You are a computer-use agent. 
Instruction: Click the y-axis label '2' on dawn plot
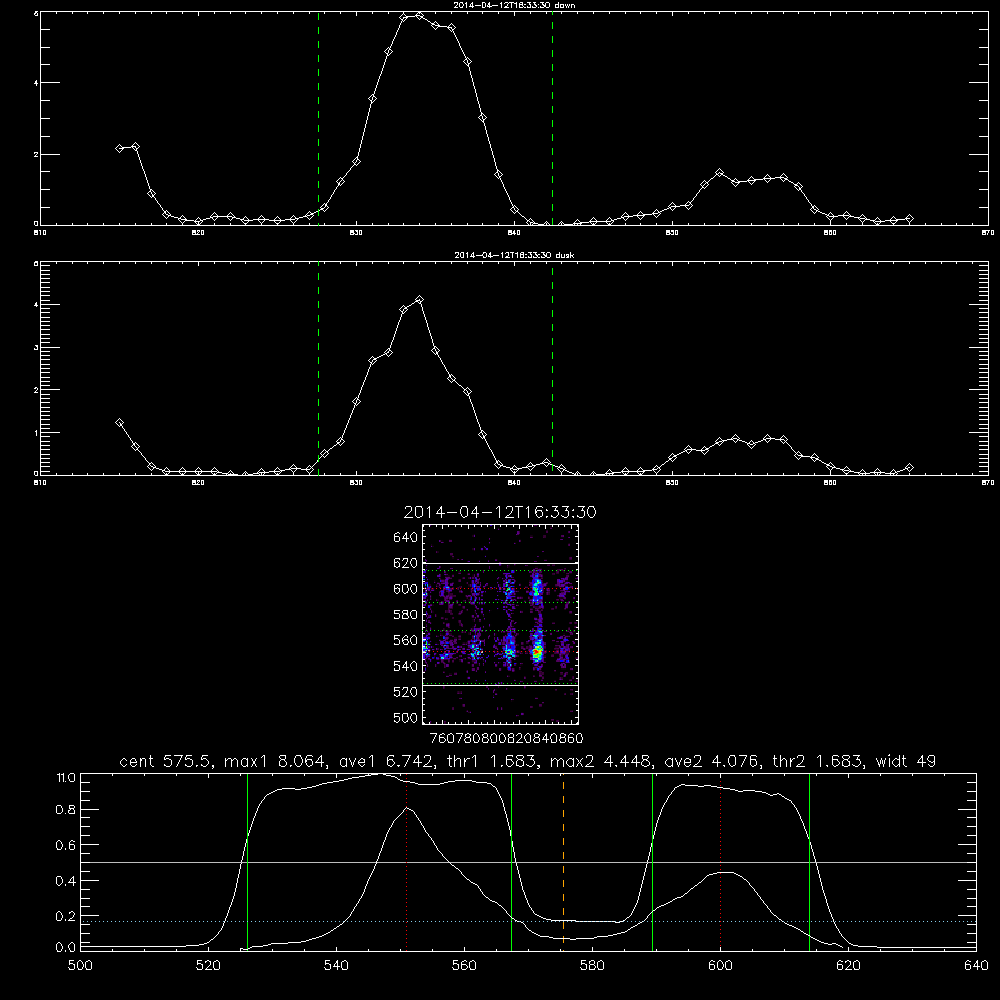click(36, 155)
